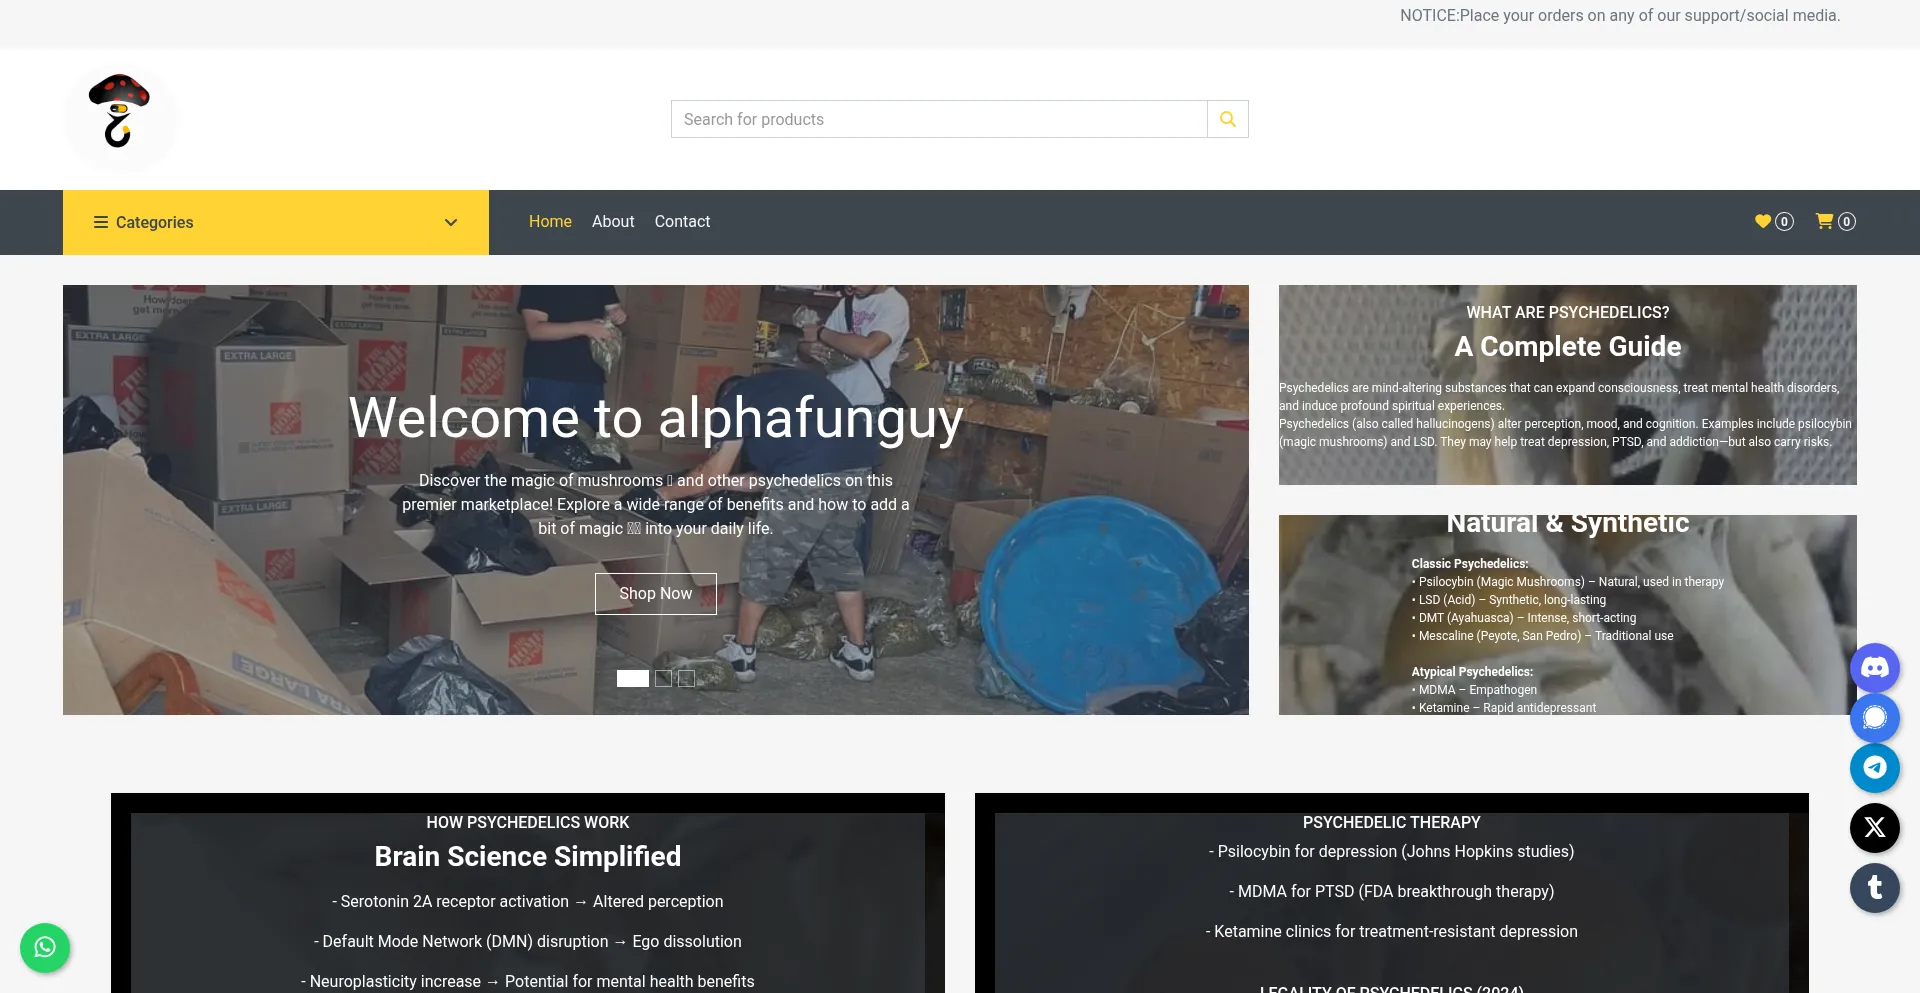Open the Tumblr link
The height and width of the screenshot is (993, 1920).
(x=1875, y=888)
